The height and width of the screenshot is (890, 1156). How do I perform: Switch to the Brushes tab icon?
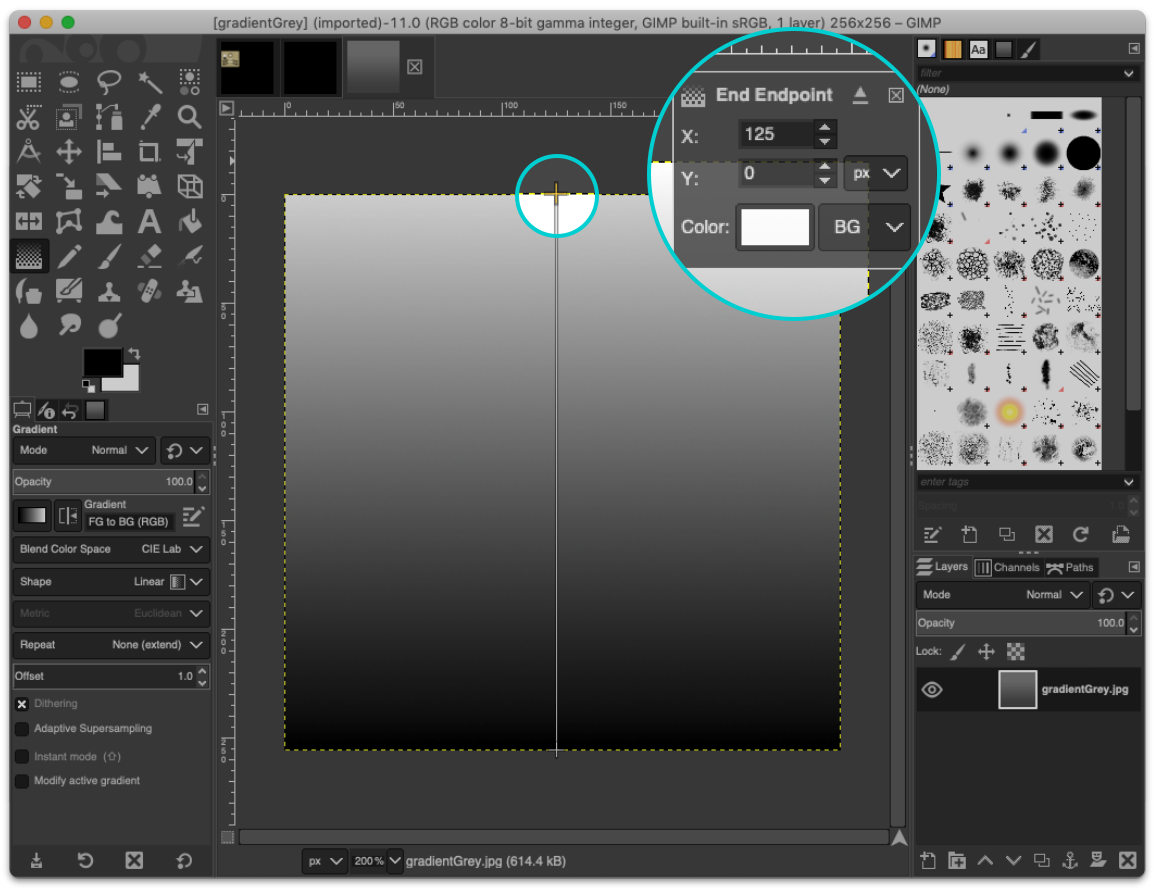(x=927, y=49)
